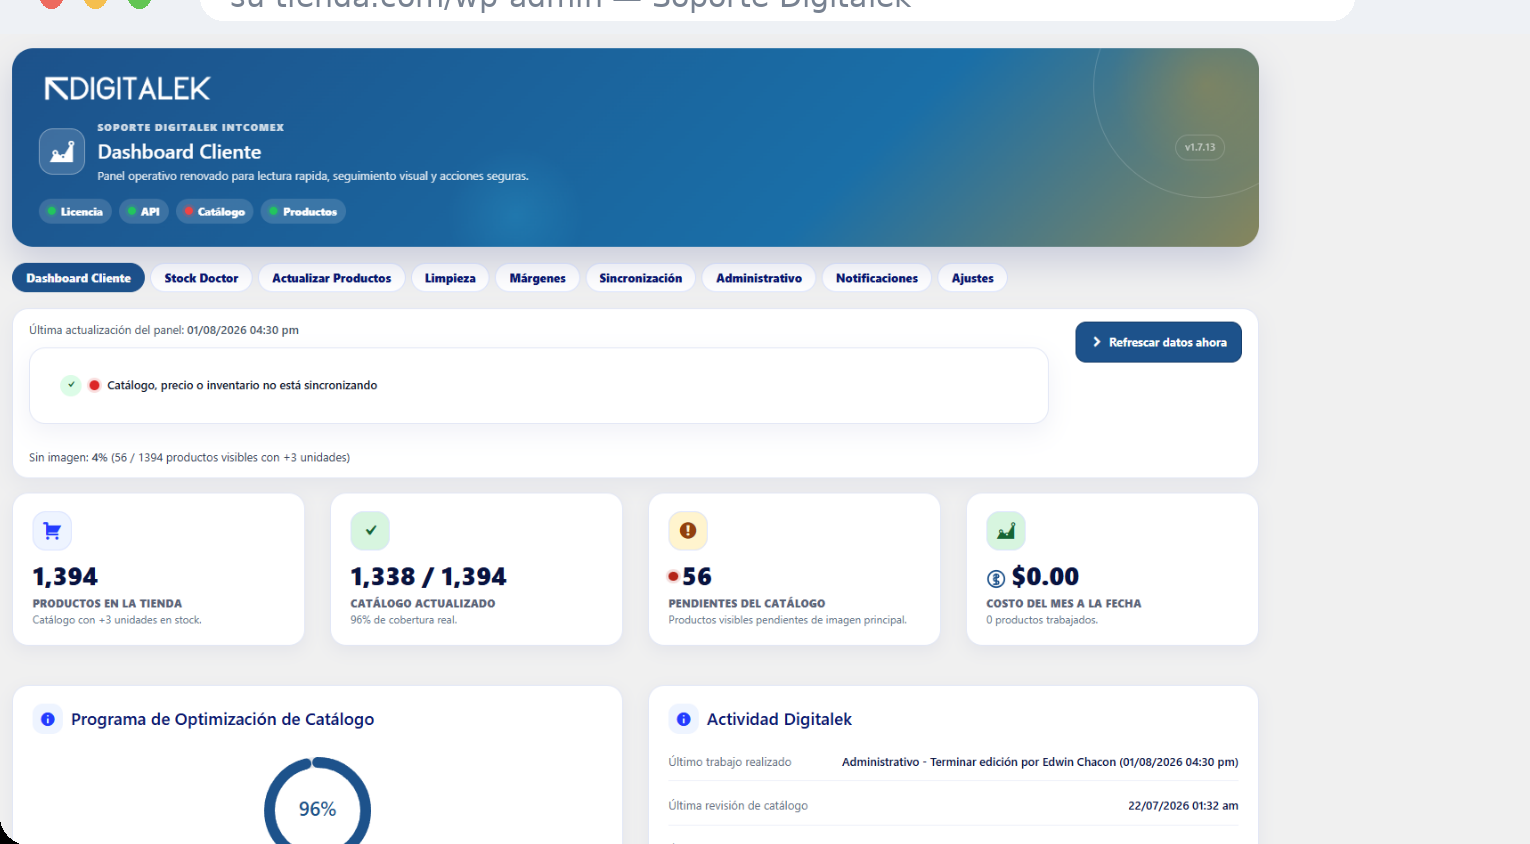Click the info icon beside Programa de Optimización
This screenshot has height=844, width=1530.
[48, 719]
